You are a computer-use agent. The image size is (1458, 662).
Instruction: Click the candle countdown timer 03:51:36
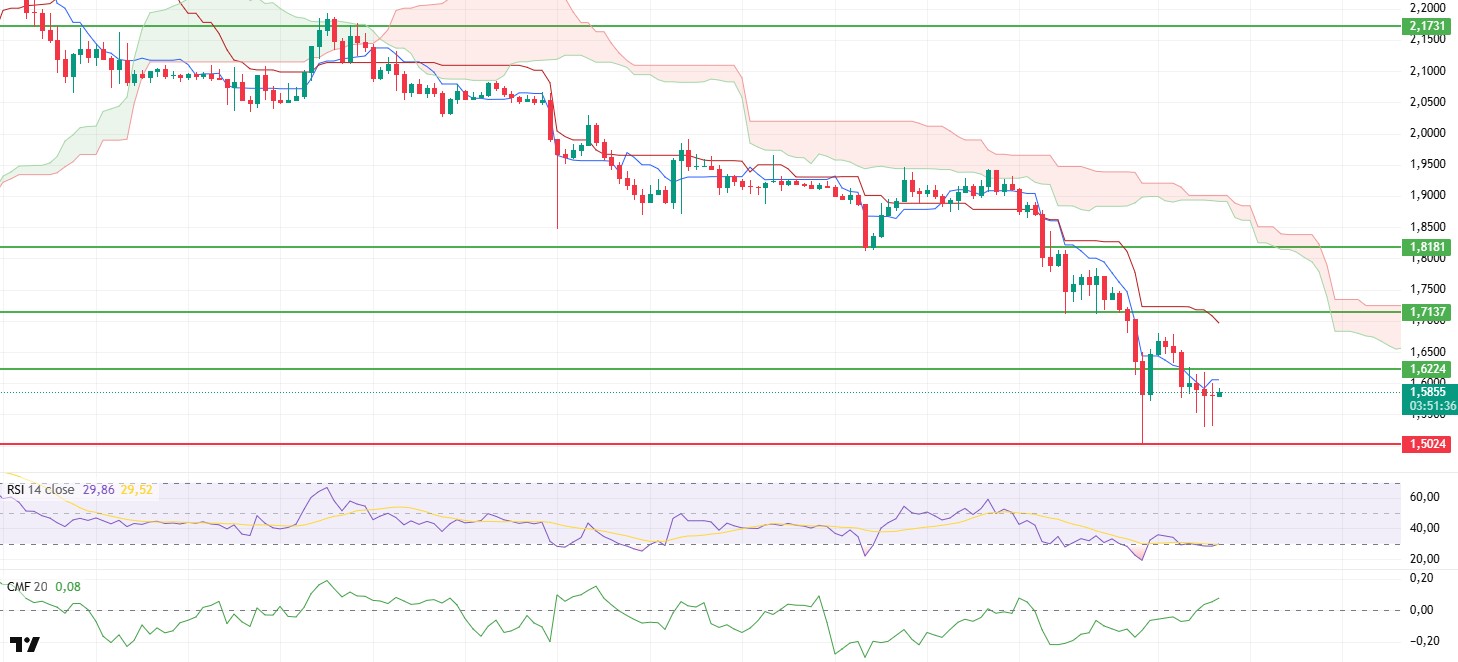point(1429,407)
